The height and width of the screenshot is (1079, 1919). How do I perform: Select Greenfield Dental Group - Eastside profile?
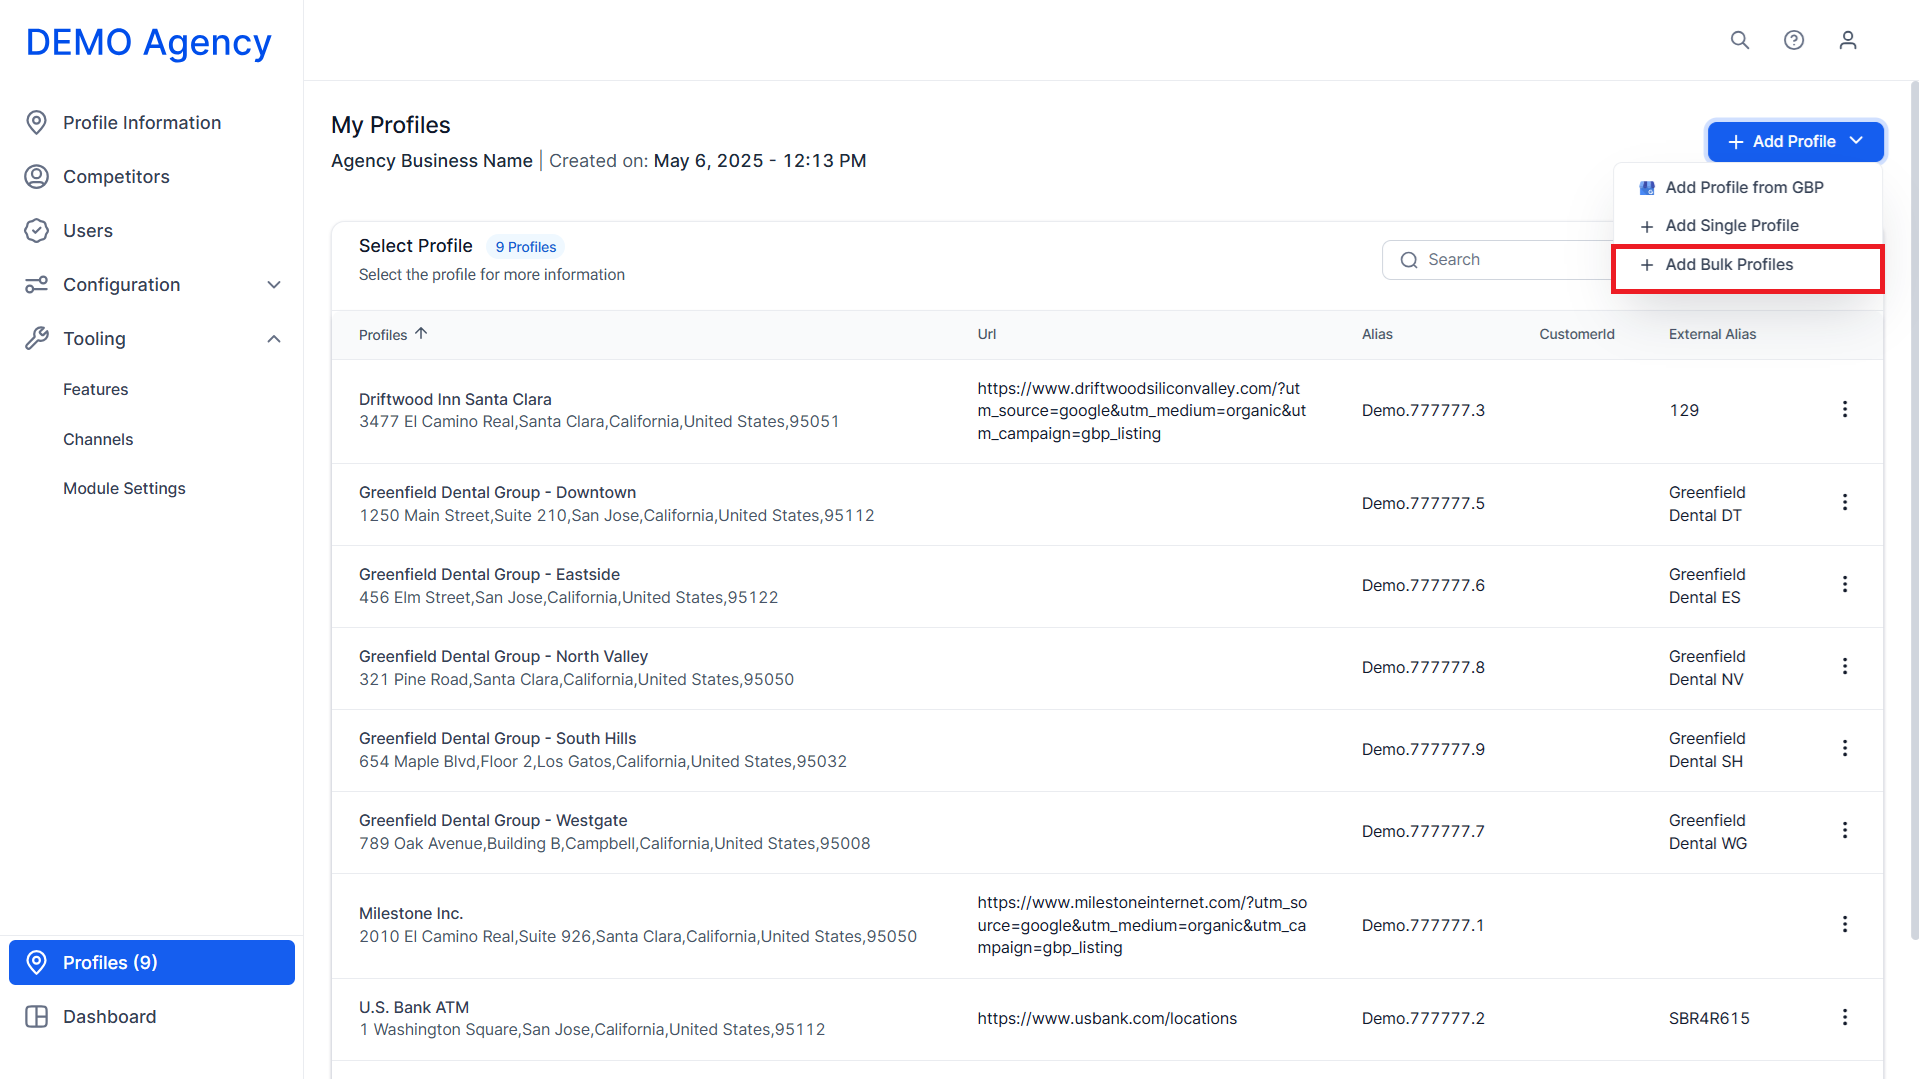click(x=489, y=574)
